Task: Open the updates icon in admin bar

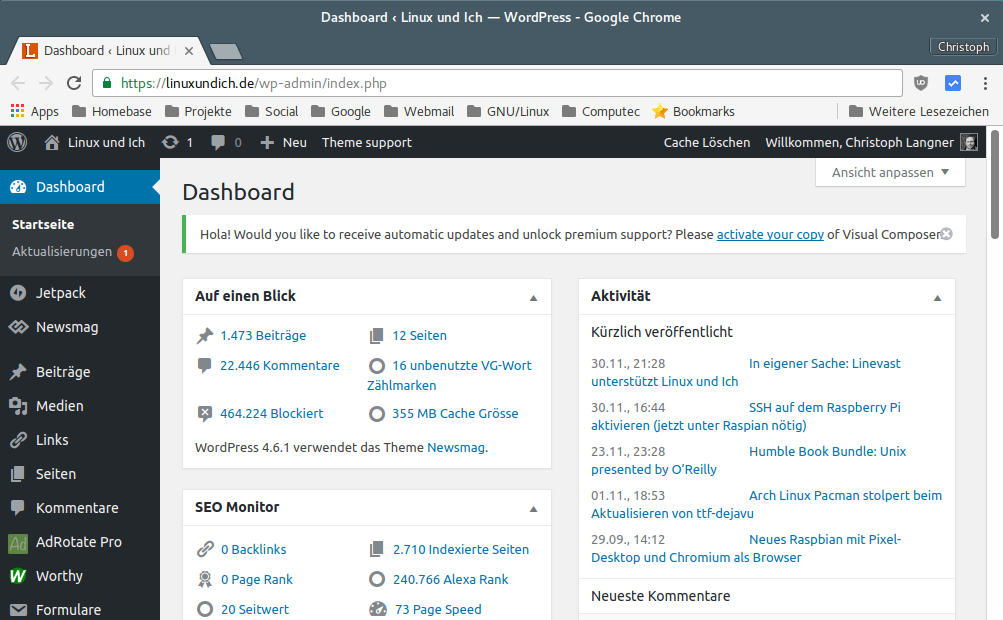Action: point(171,142)
